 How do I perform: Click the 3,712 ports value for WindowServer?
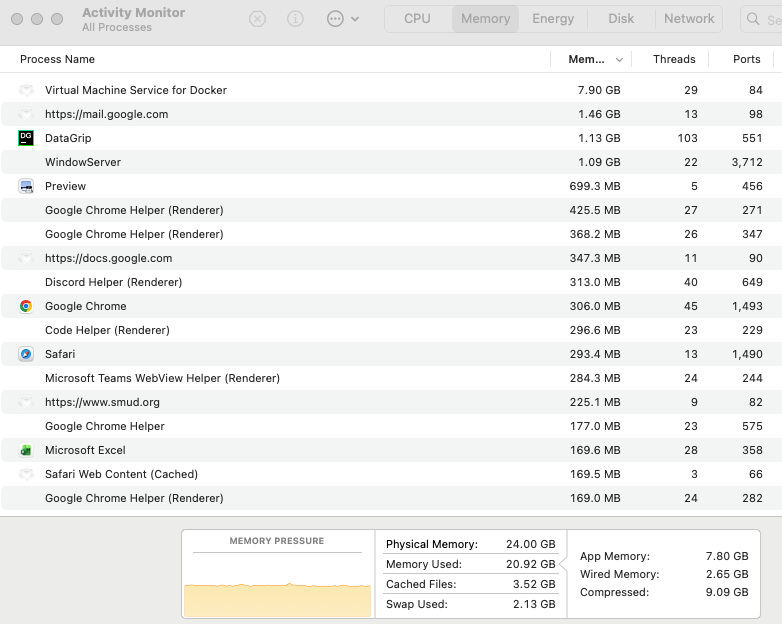[x=747, y=162]
